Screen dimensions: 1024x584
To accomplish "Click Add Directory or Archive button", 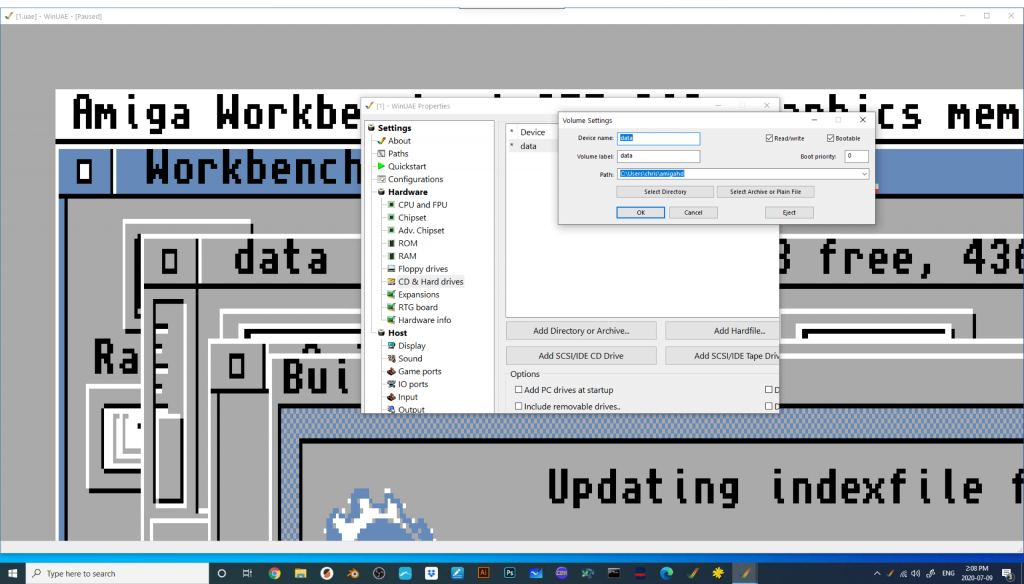I will click(x=581, y=331).
